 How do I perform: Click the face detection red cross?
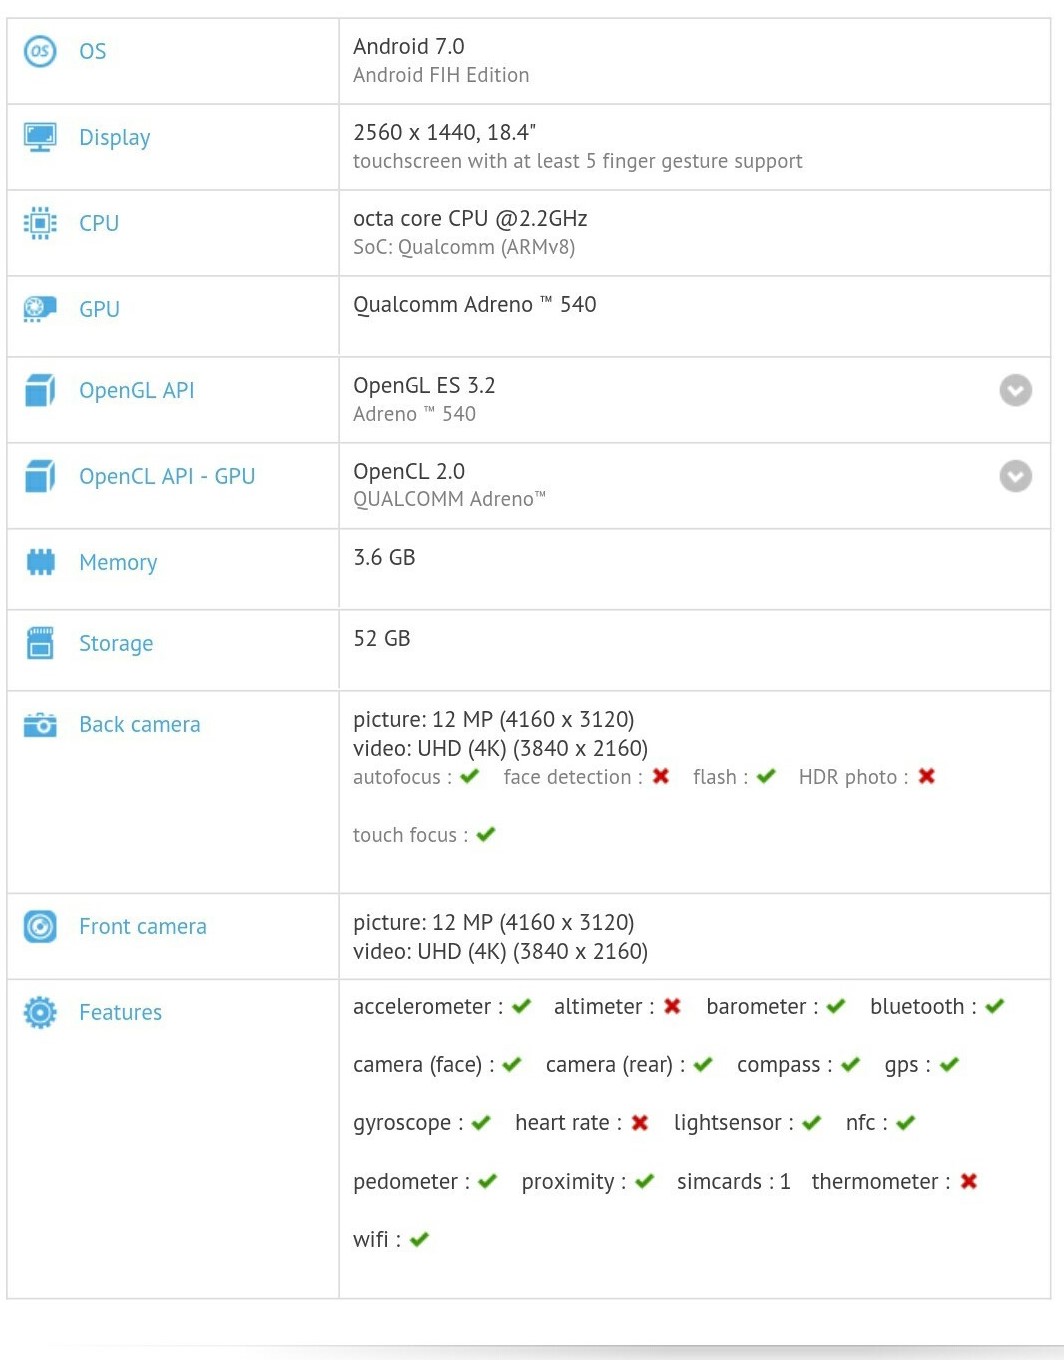(661, 776)
